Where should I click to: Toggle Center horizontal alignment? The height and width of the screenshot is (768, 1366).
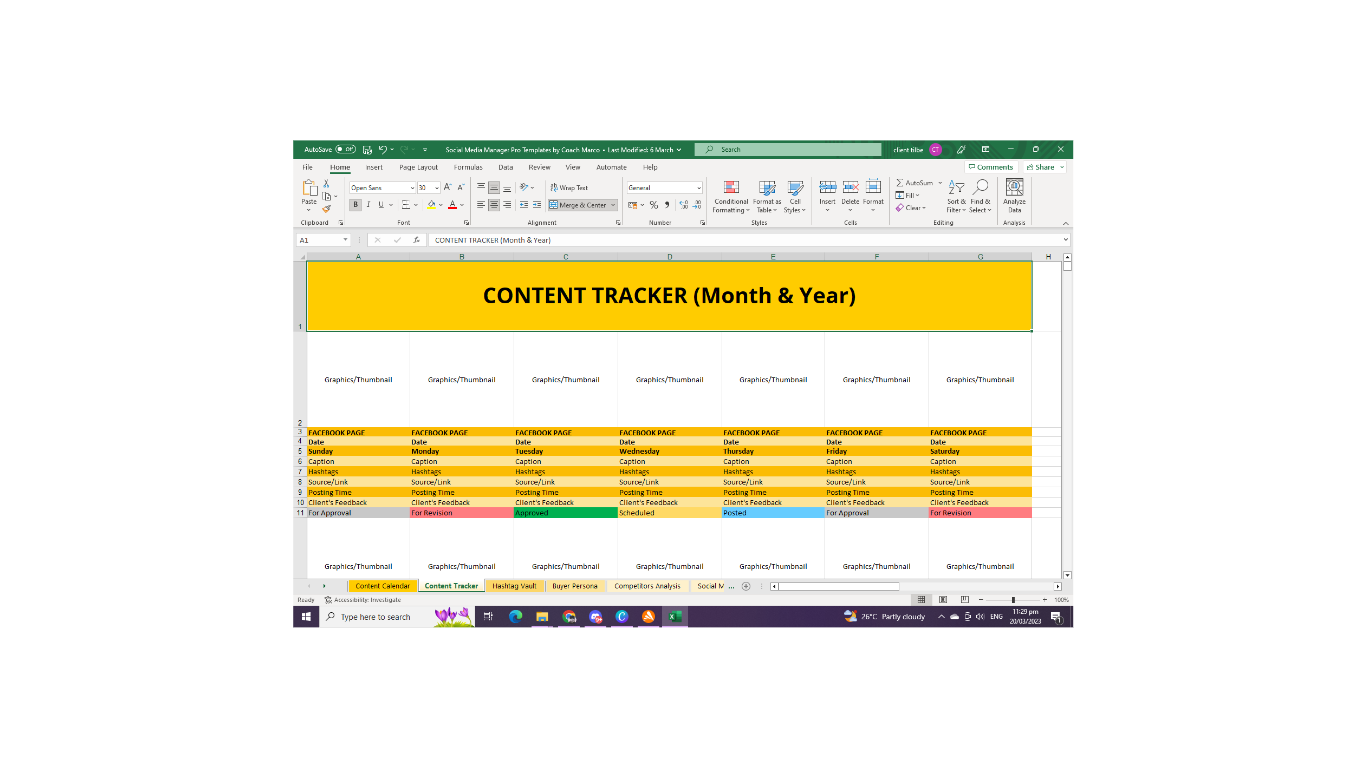point(494,205)
